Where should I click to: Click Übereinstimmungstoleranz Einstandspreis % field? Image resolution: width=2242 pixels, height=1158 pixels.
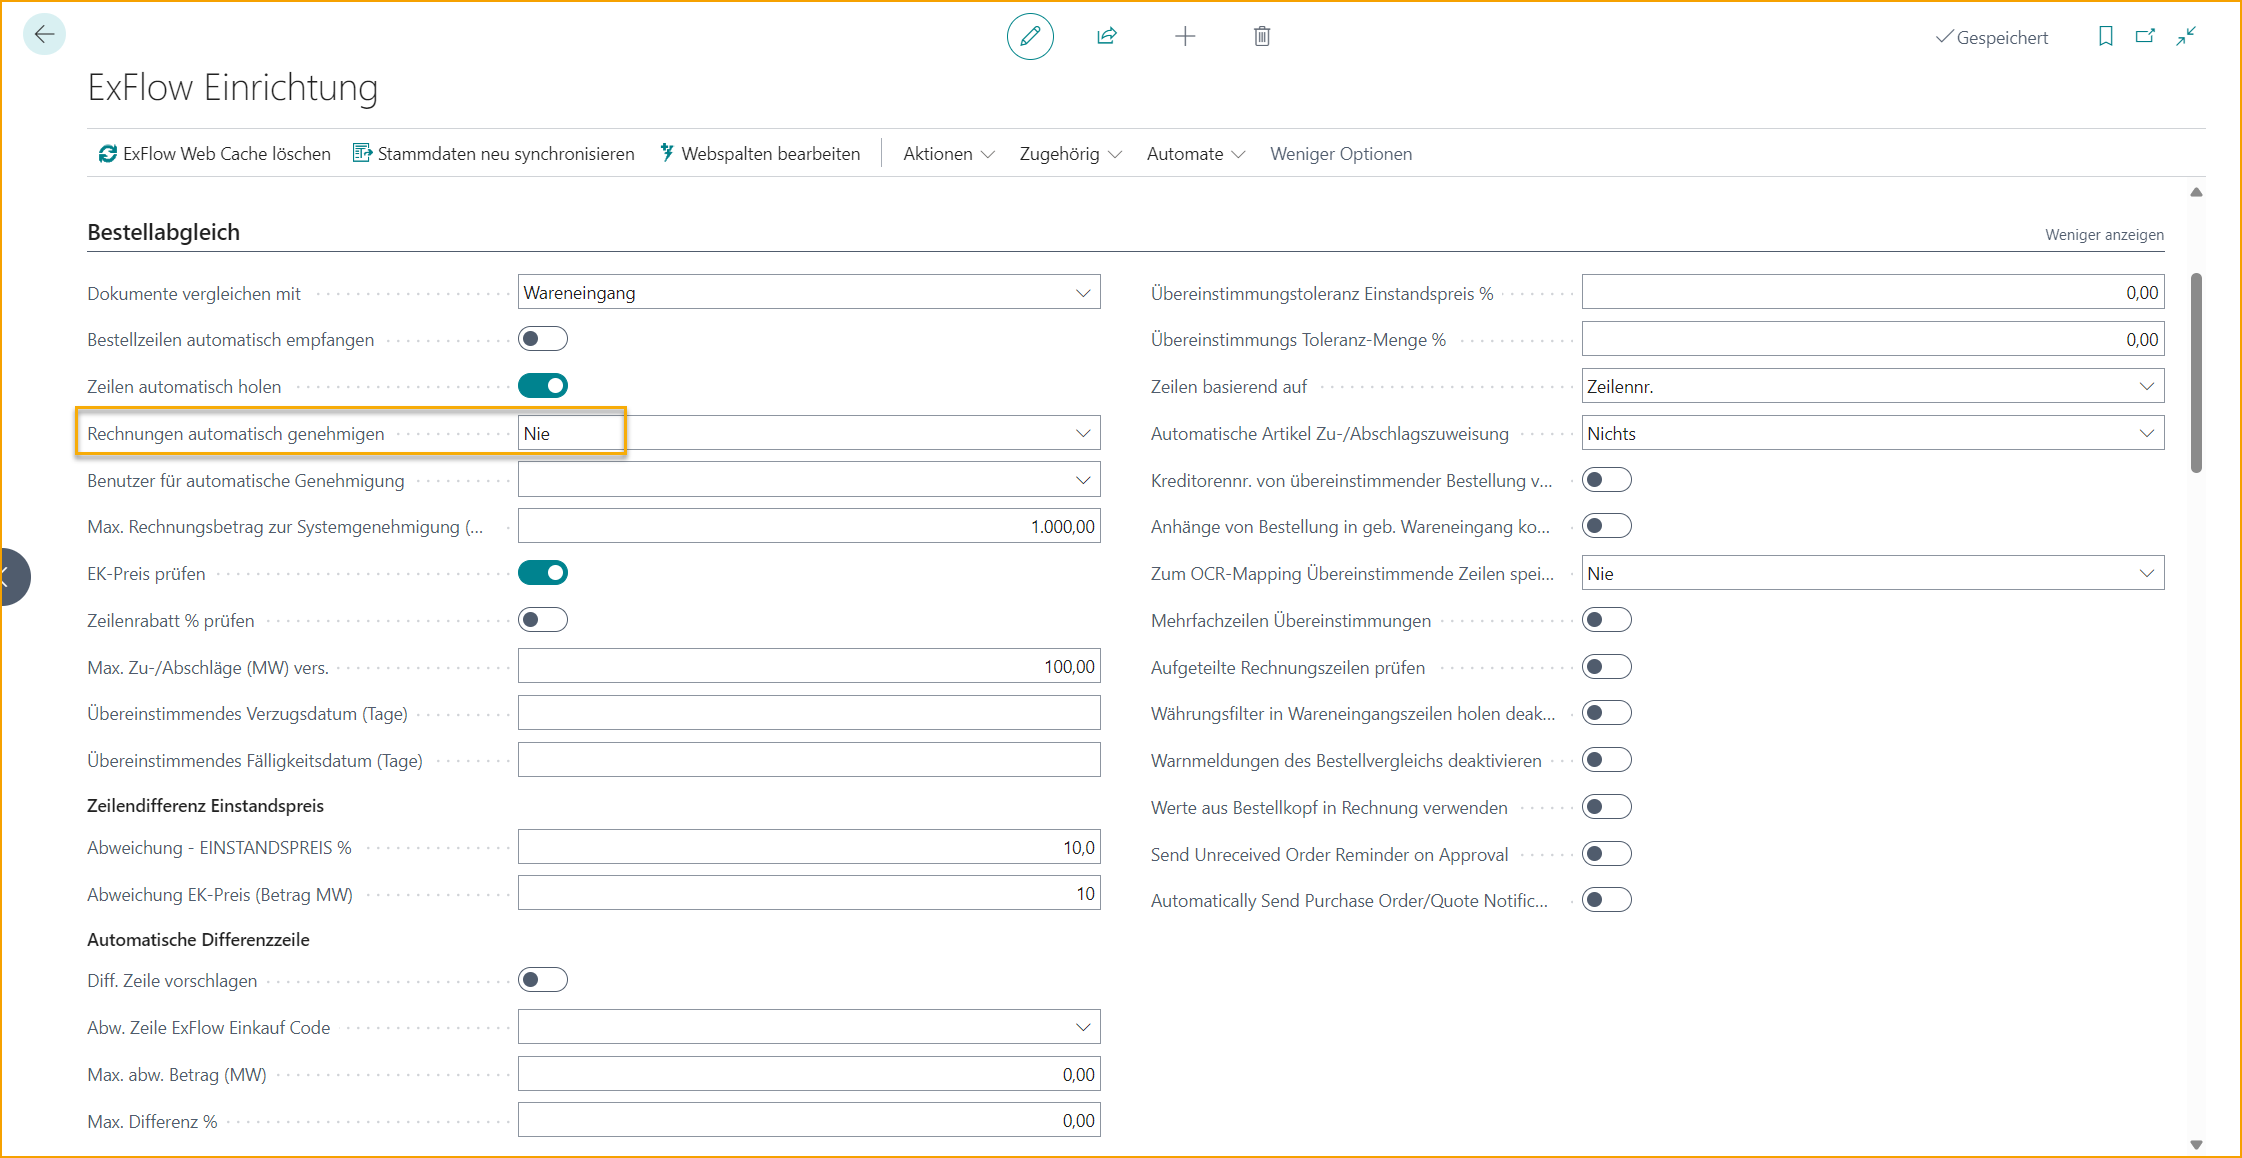tap(1873, 292)
